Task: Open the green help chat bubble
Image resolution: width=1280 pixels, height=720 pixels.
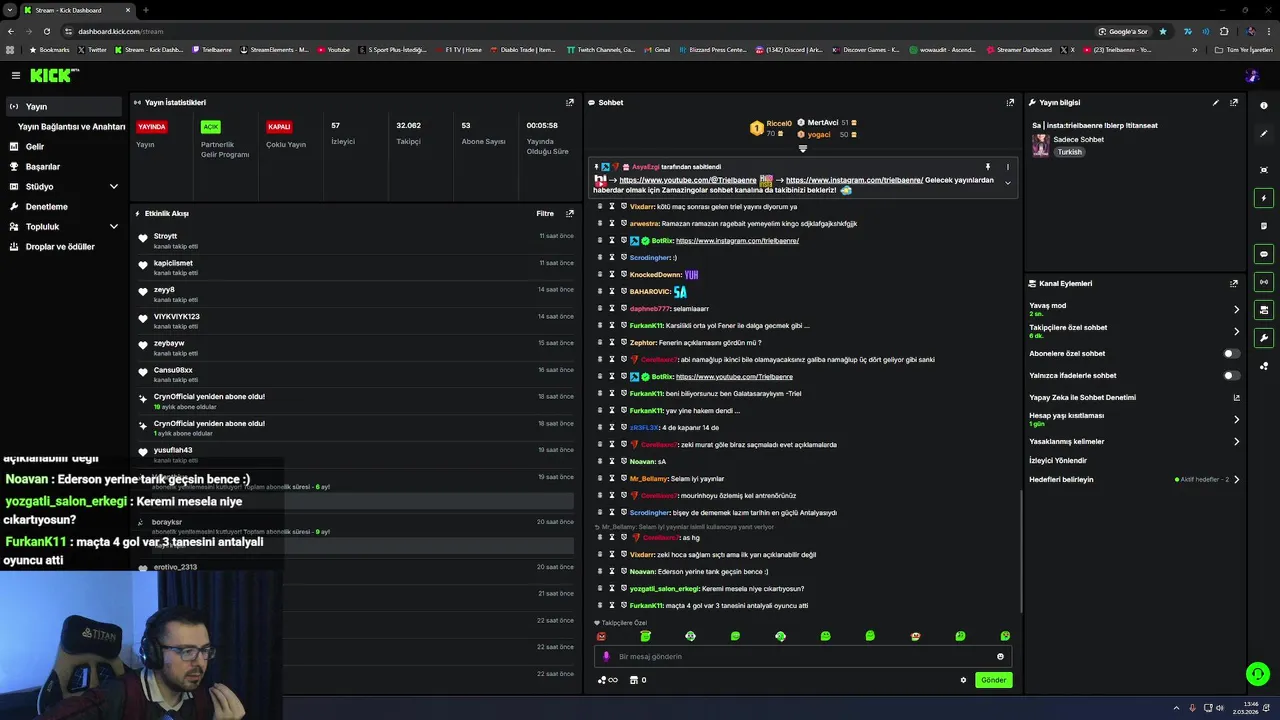Action: click(1258, 674)
